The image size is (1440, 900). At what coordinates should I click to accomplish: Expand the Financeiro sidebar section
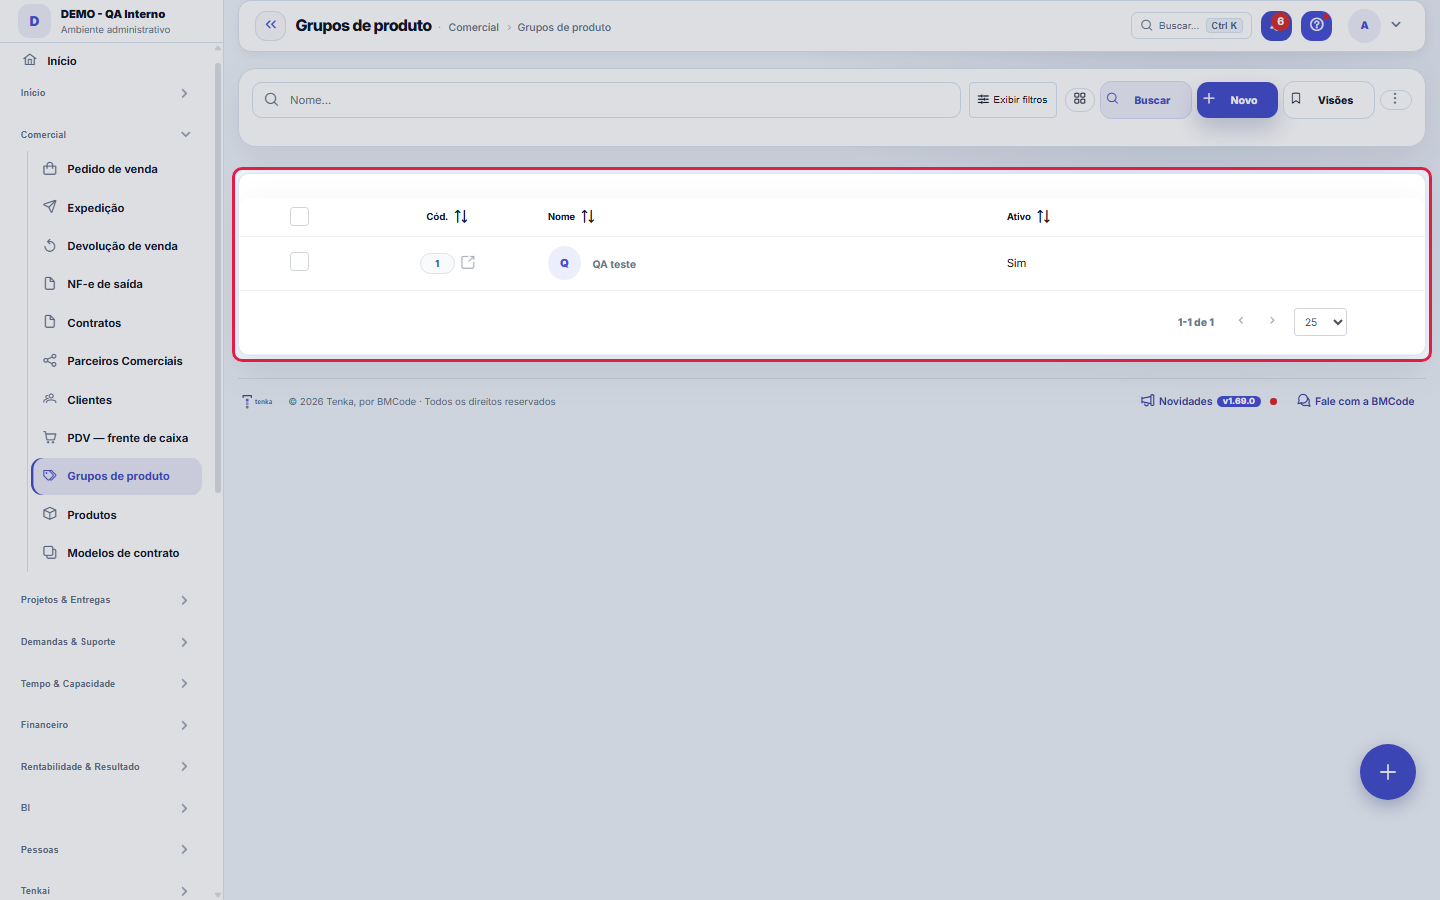point(106,725)
